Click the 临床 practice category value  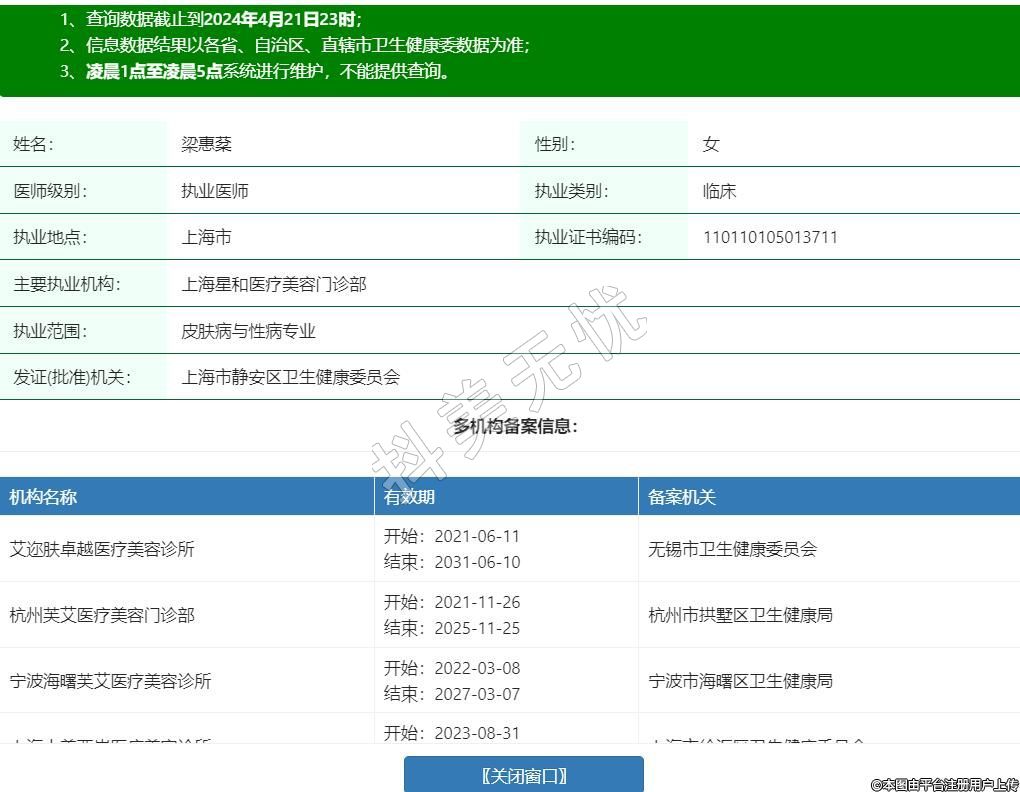tap(719, 191)
